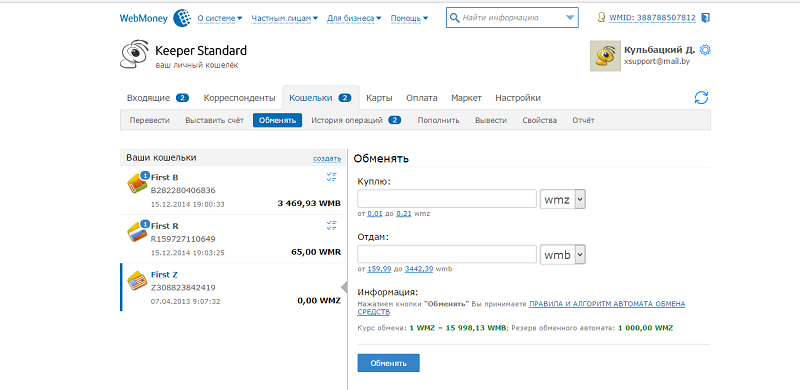Open the wmz currency dropdown under Куплю
800x390 pixels.
click(x=563, y=199)
